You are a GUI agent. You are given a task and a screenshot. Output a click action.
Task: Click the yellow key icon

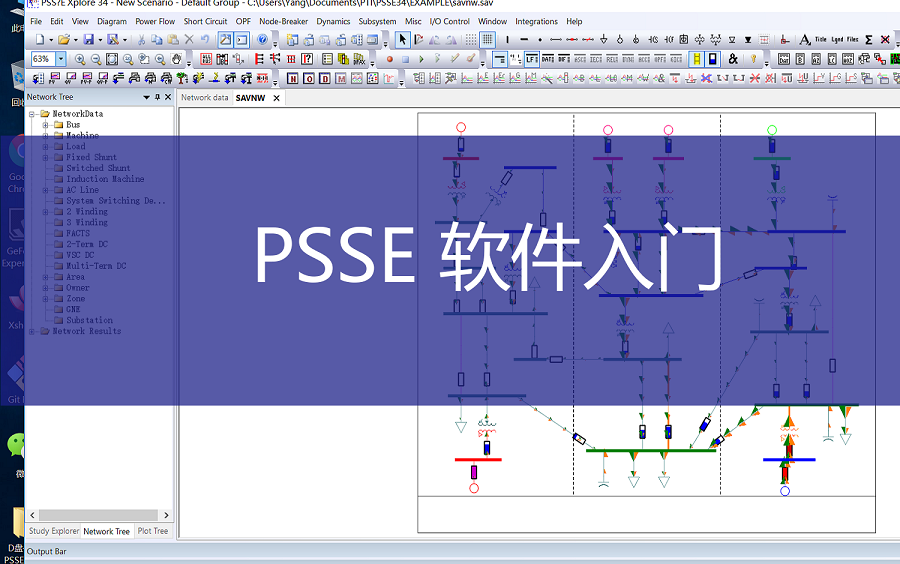(754, 59)
